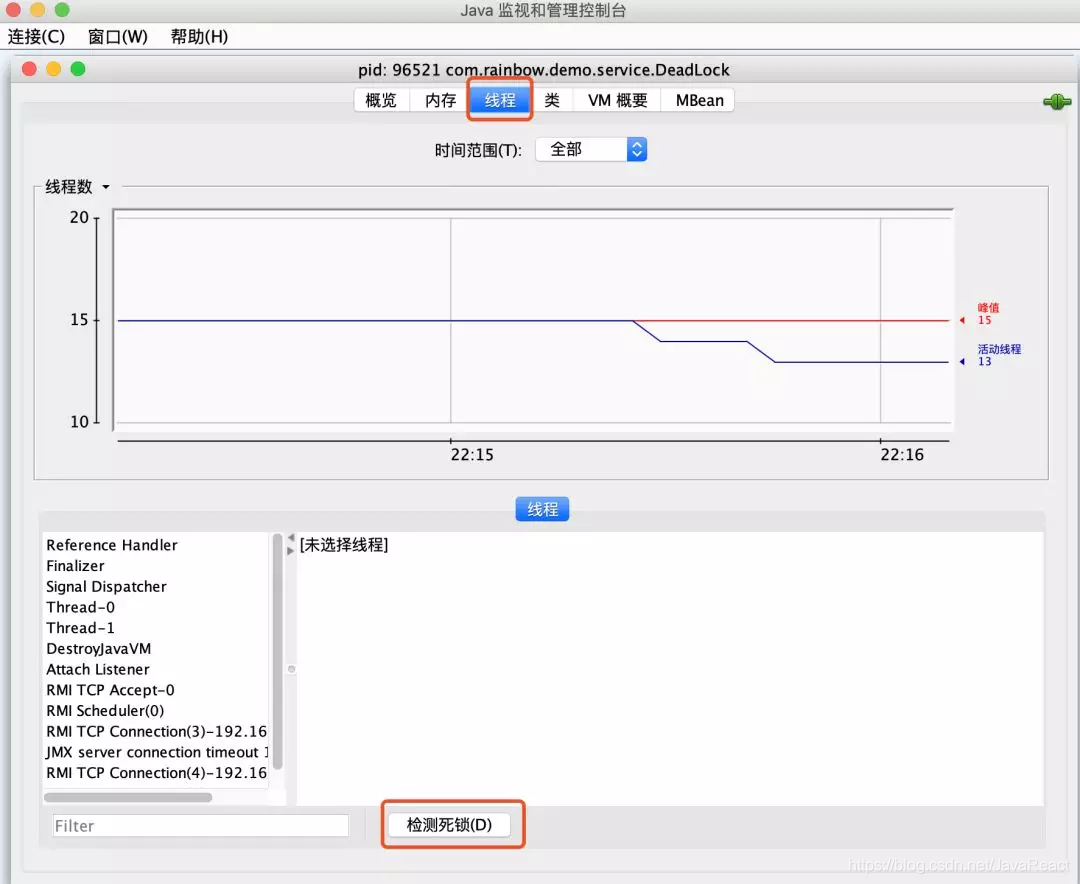
Task: Expand the 线程数 chart options arrow
Action: 106,187
